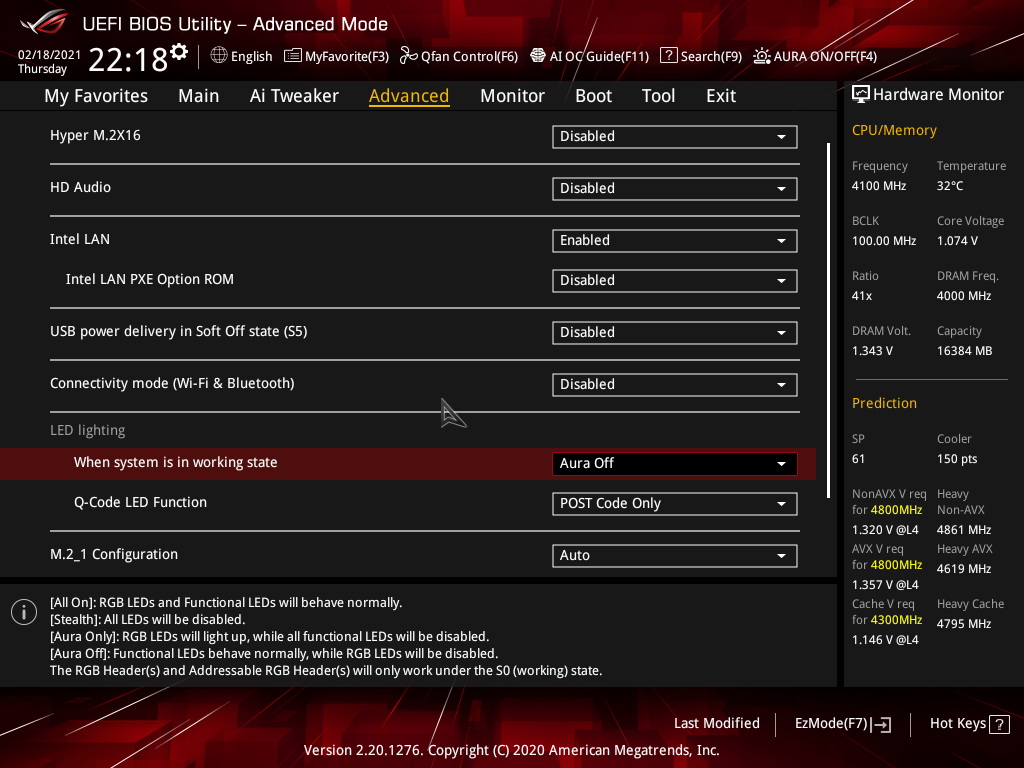Click the settings list vertical scrollbar

tap(828, 320)
